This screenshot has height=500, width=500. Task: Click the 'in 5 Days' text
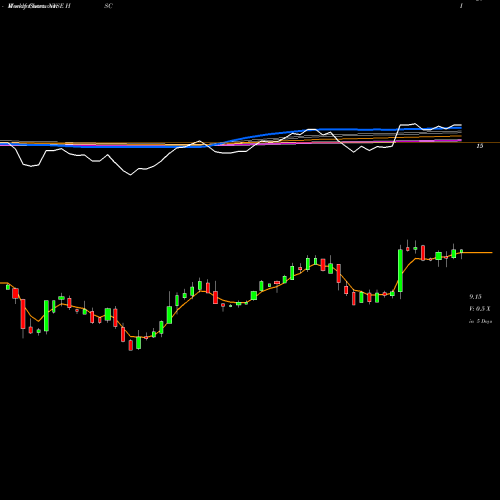click(x=480, y=321)
